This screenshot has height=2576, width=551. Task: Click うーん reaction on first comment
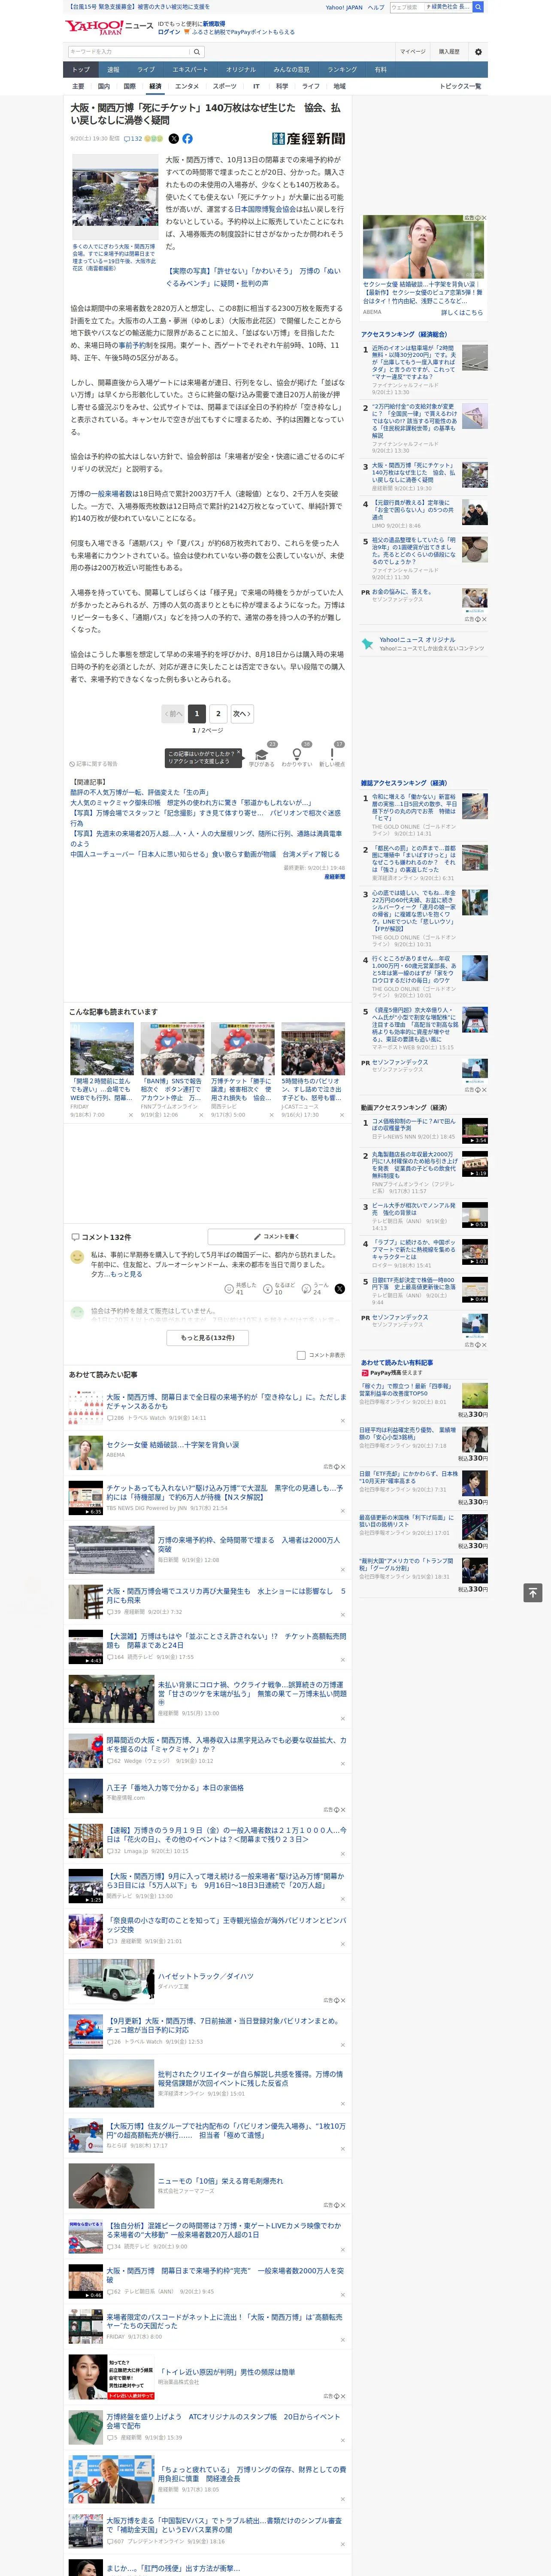pos(315,1289)
